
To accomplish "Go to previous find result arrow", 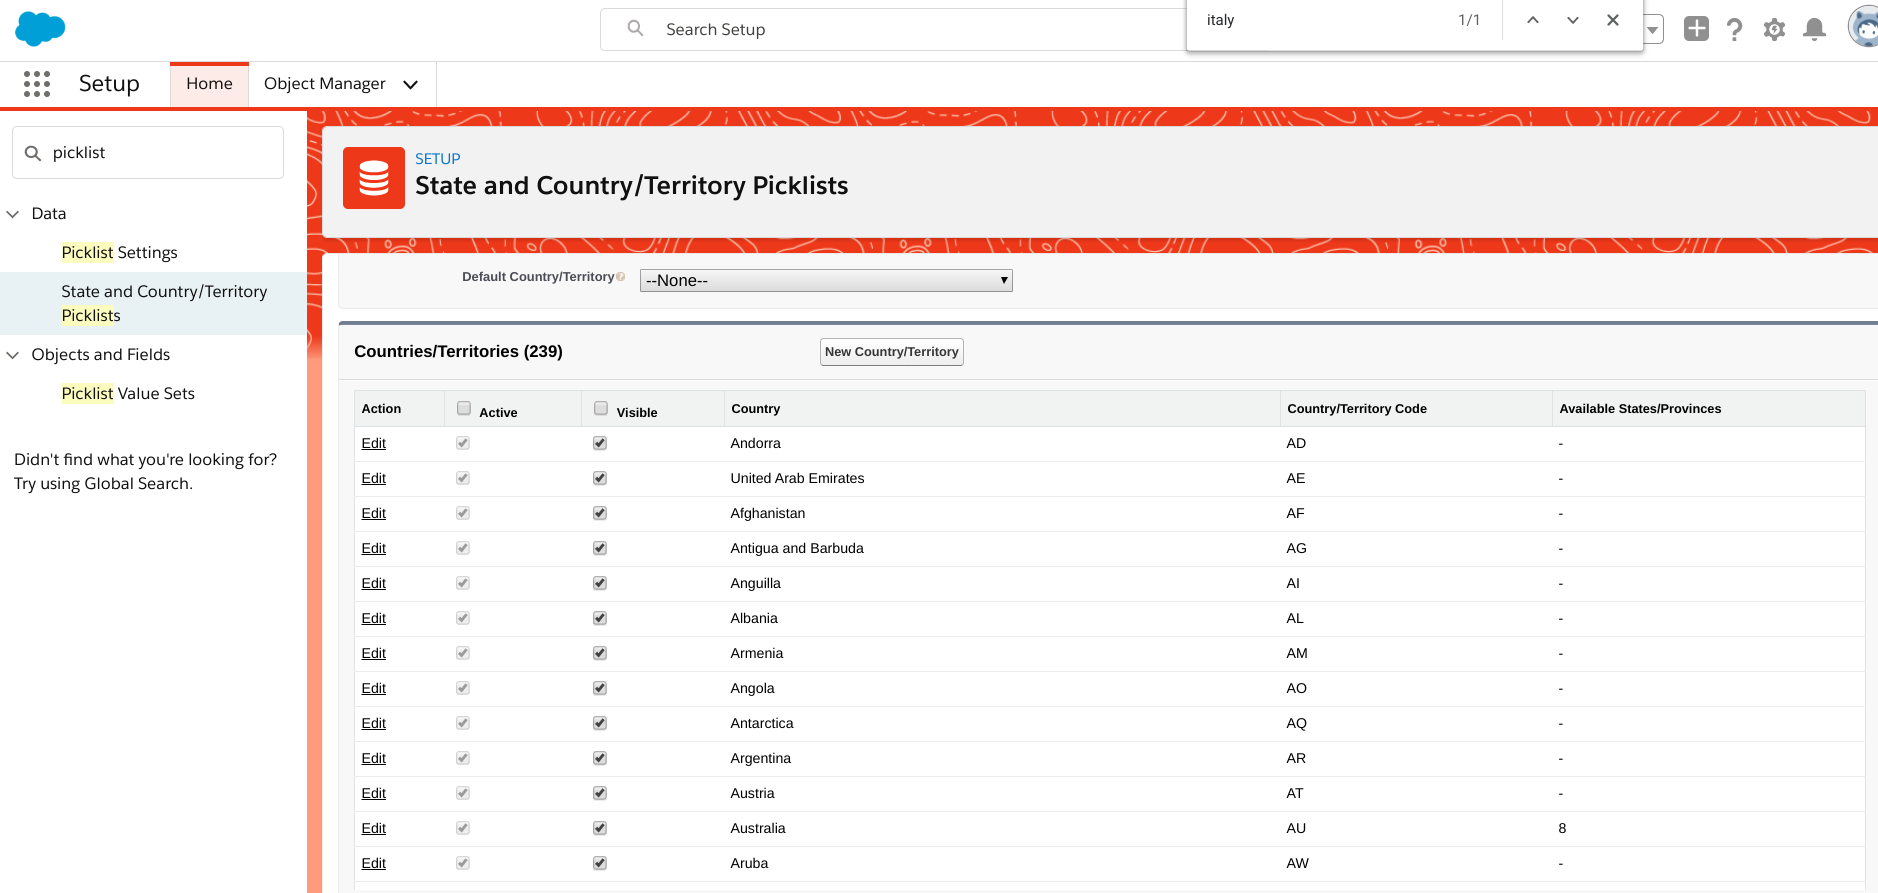I will (1532, 20).
